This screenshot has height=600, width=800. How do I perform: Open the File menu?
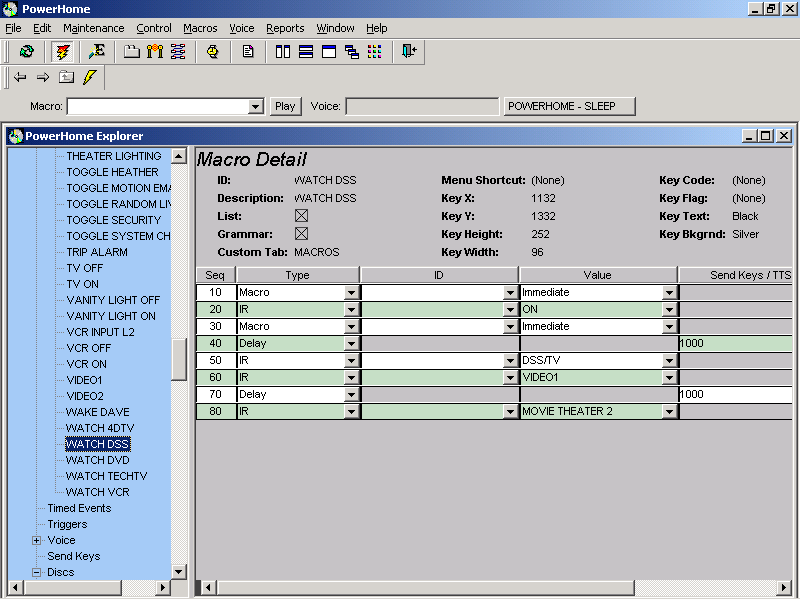(13, 28)
